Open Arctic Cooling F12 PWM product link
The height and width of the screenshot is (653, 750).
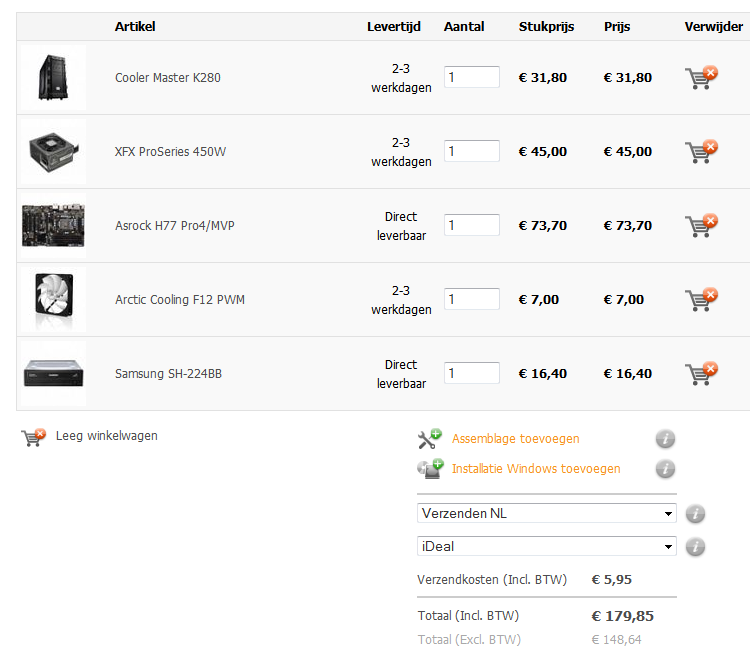pos(180,299)
